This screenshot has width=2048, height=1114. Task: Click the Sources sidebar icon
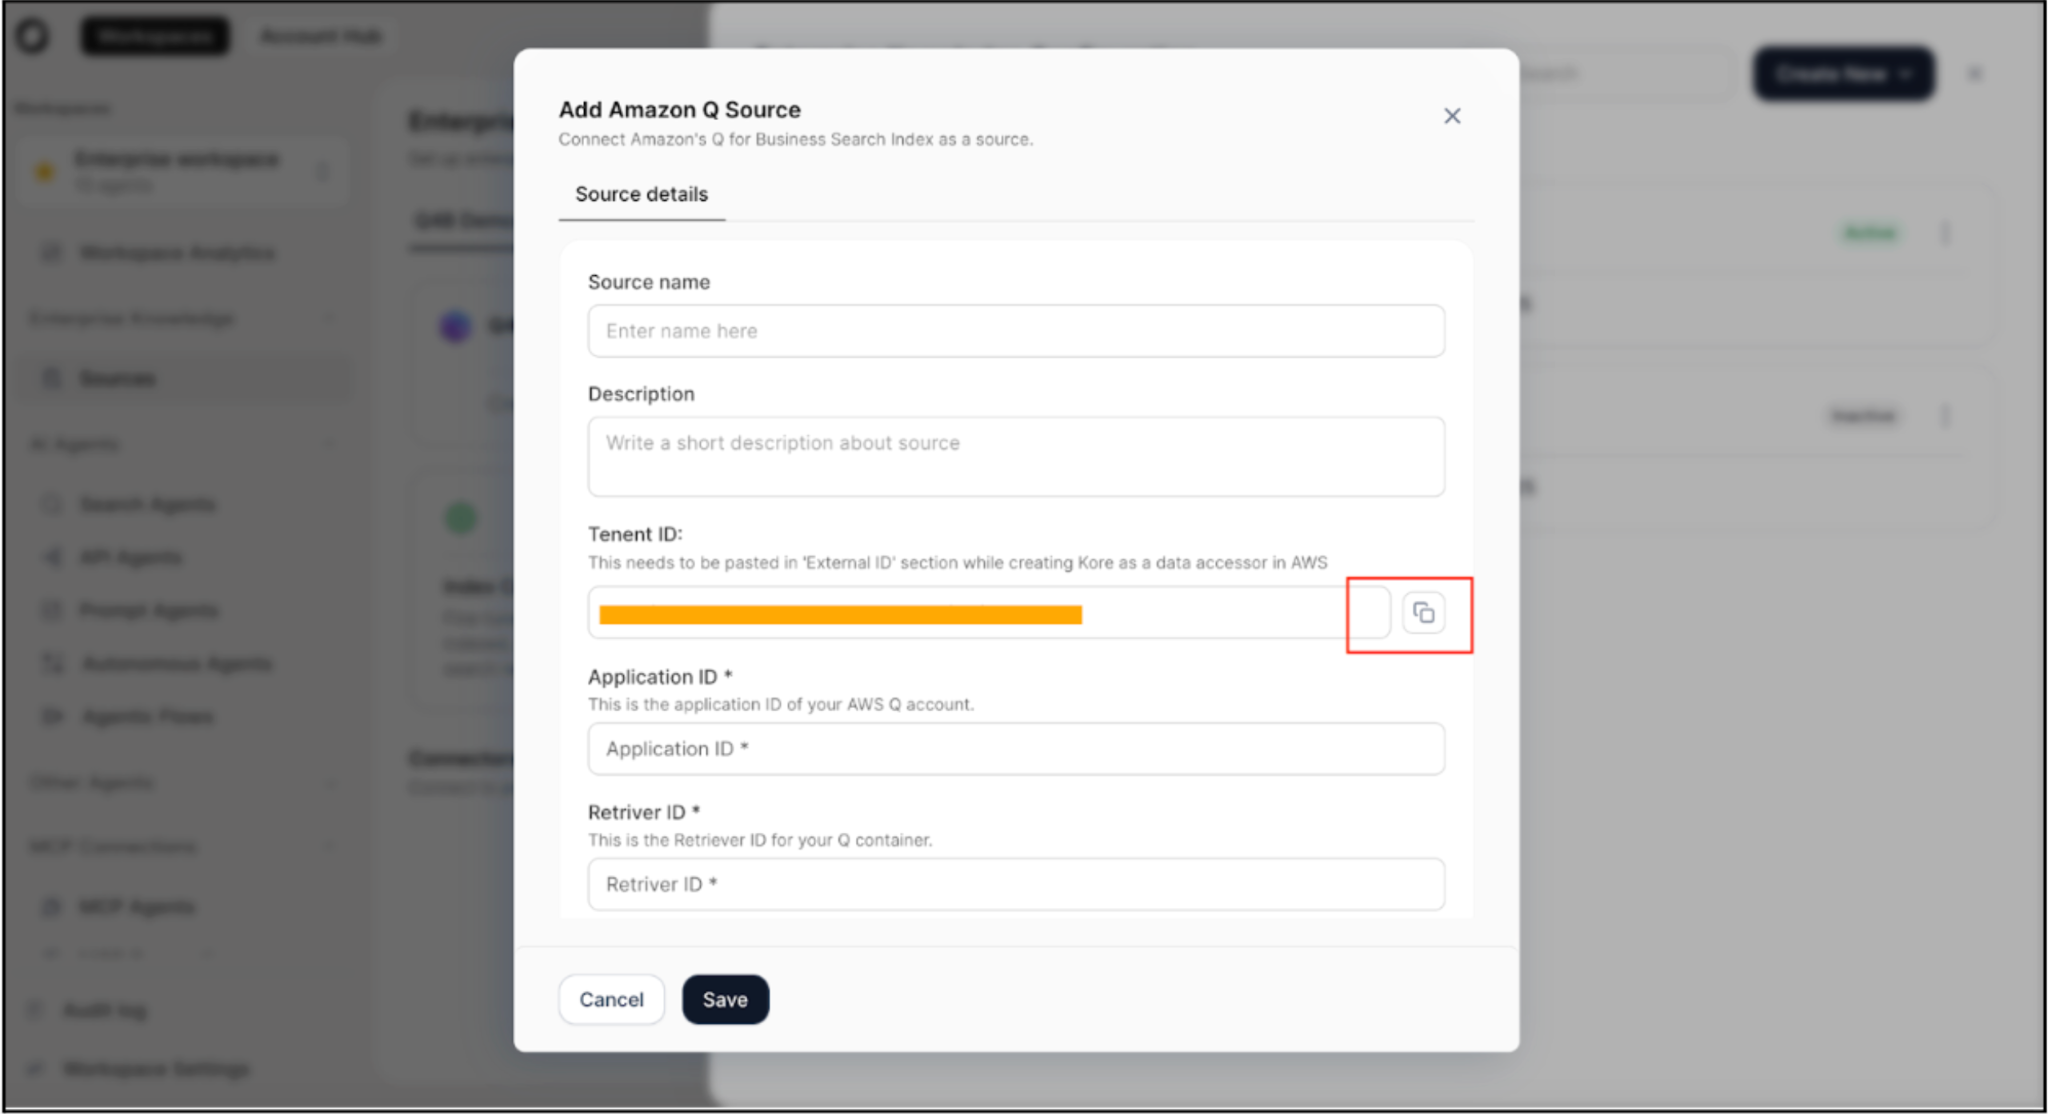[x=51, y=378]
